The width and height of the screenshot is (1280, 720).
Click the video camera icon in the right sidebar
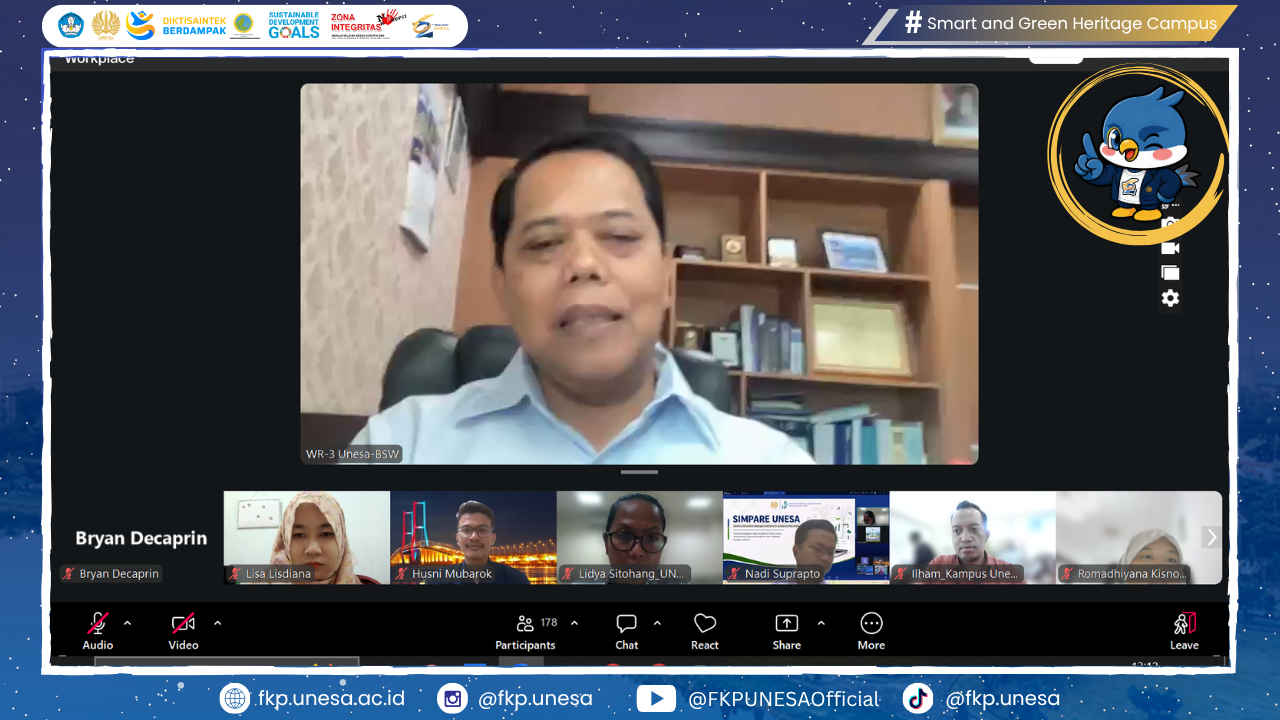[1170, 248]
